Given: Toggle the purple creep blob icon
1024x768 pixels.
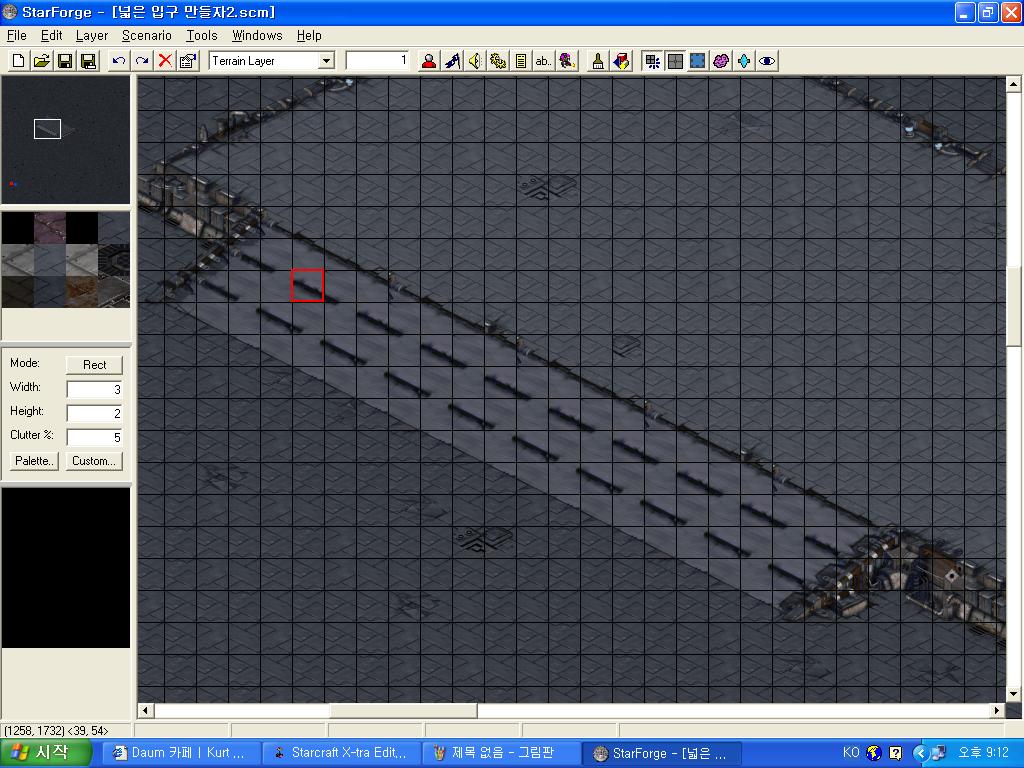Looking at the screenshot, I should (x=721, y=61).
